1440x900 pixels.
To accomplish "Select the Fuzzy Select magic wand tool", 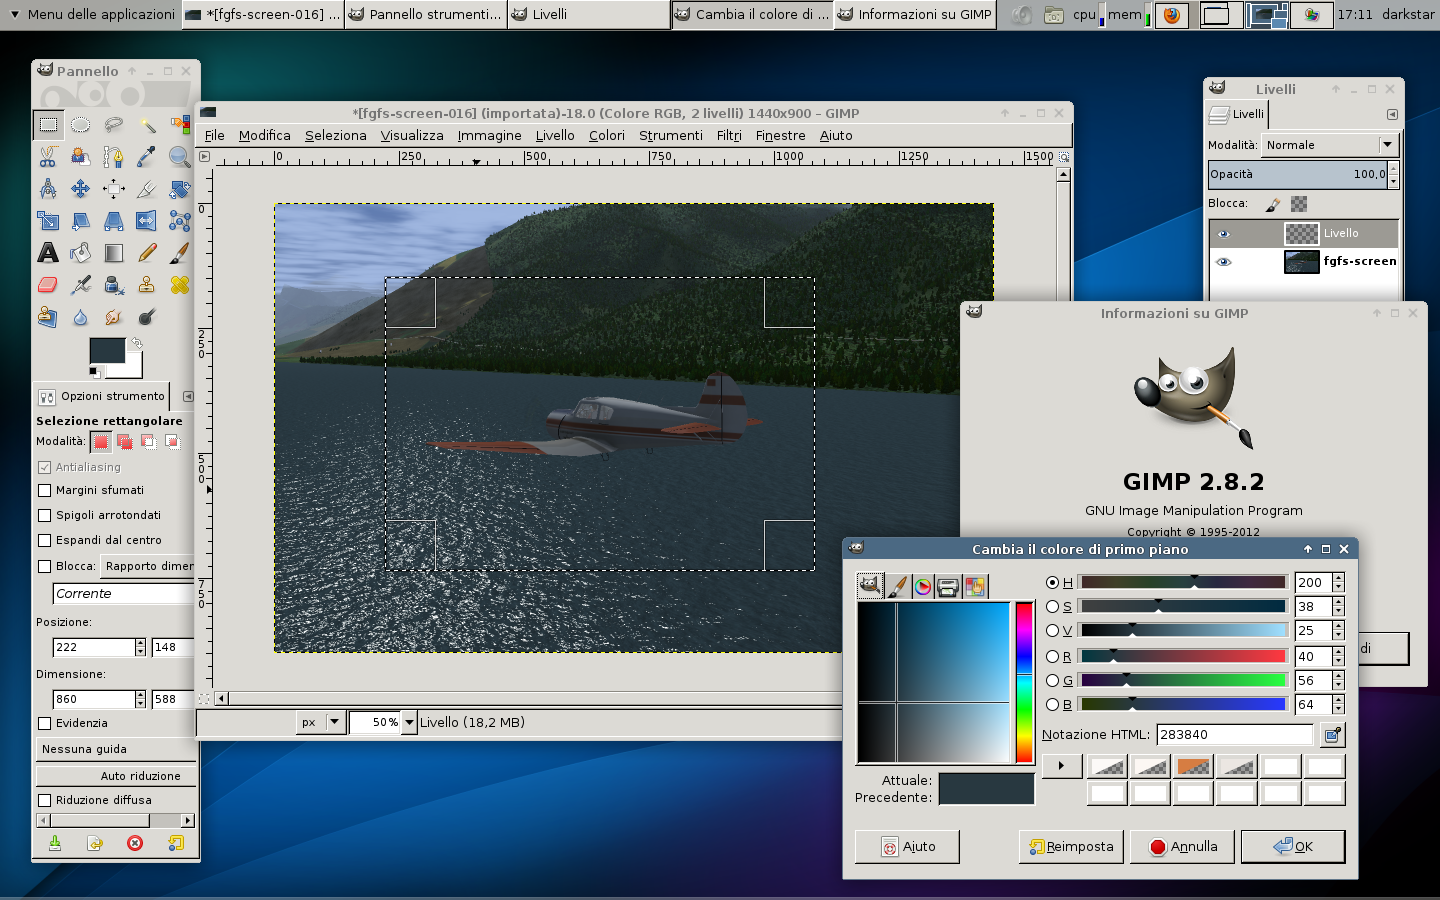I will [147, 125].
